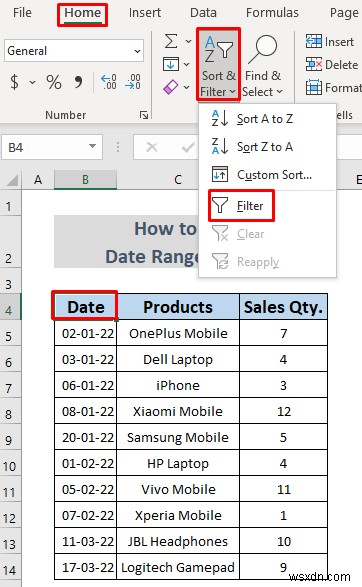Click the grayed Clear filter entry

tap(267, 234)
